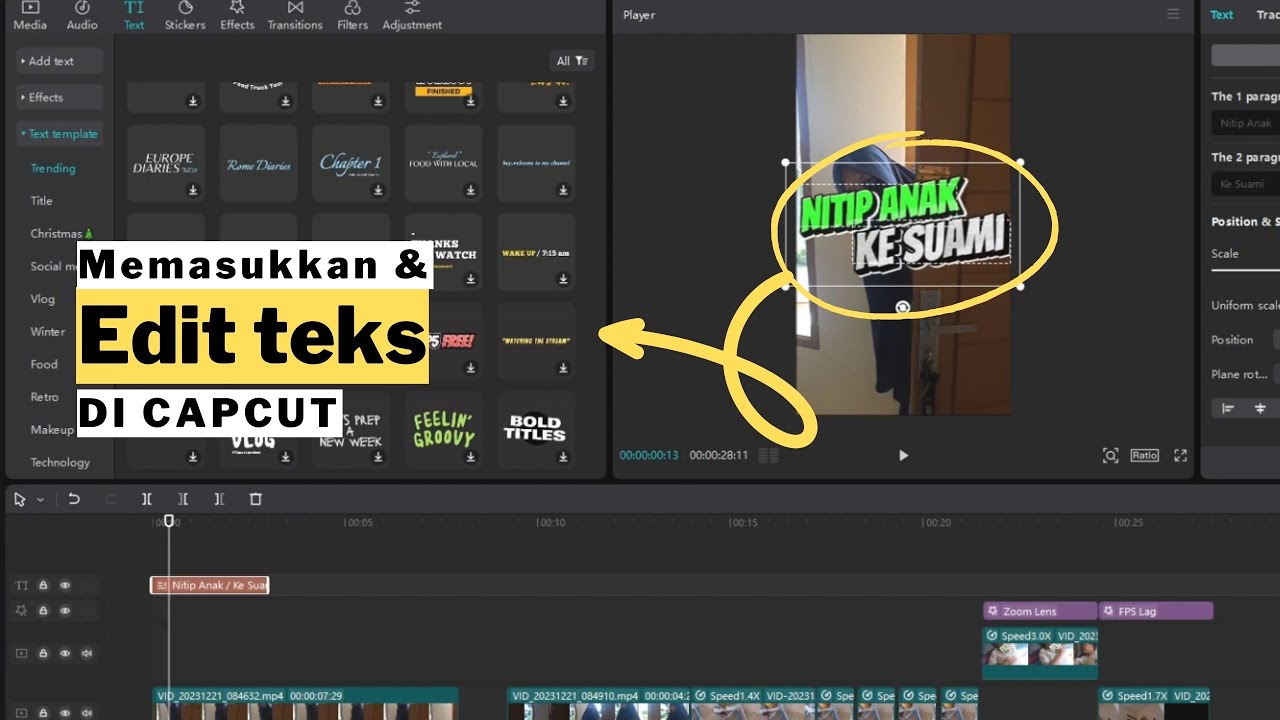The image size is (1280, 720).
Task: Enter fullscreen player mode
Action: click(1180, 455)
